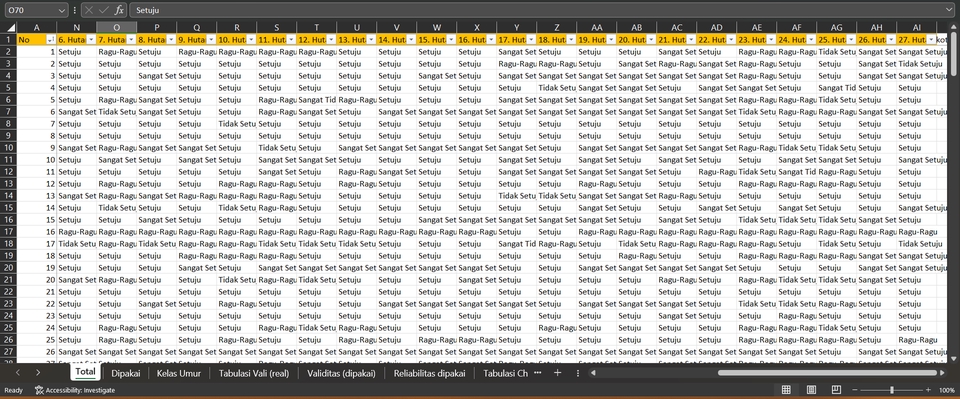
Task: Select column O header
Action: point(116,28)
